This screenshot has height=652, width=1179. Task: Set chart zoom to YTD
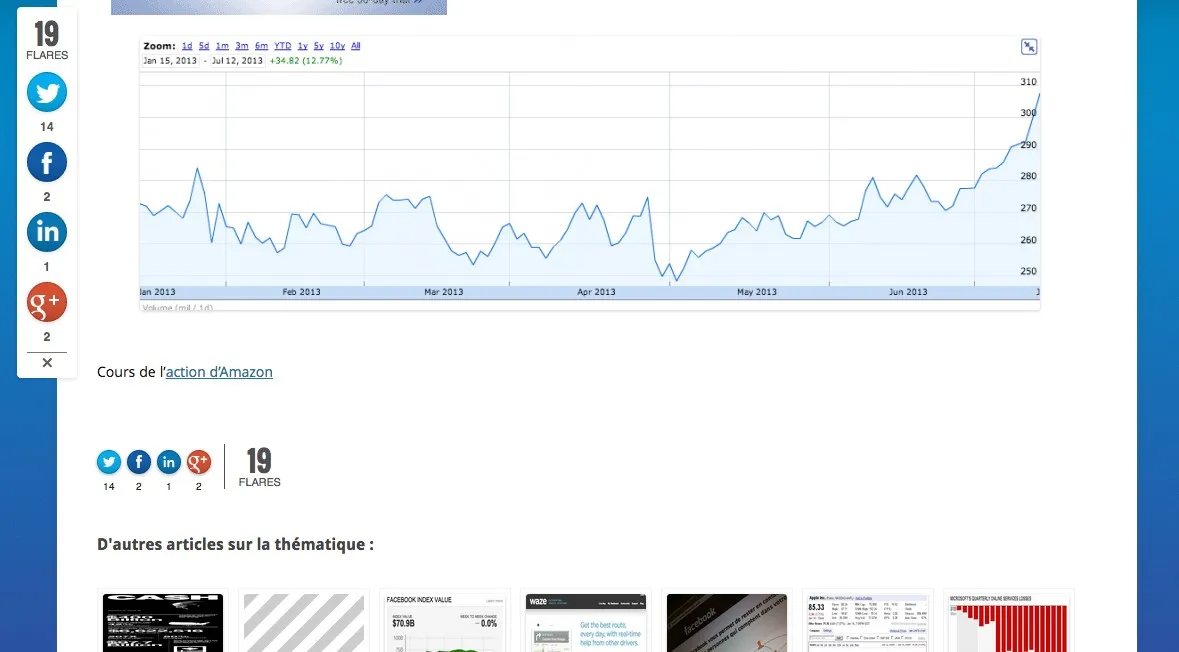(283, 46)
